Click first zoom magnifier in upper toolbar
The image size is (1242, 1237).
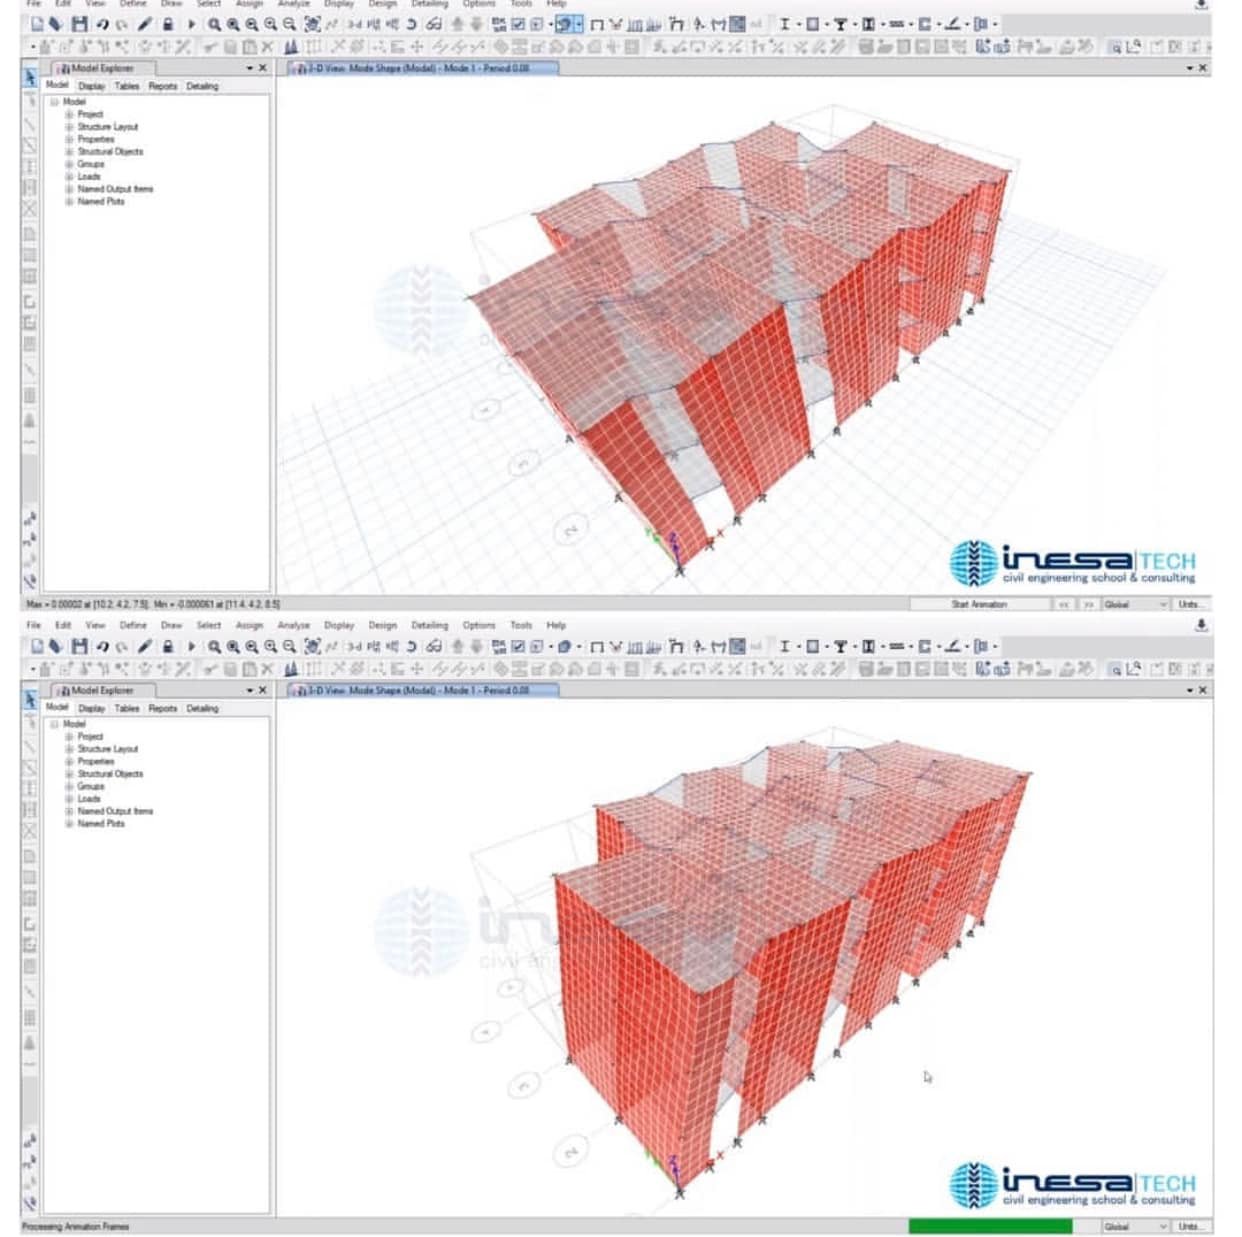click(214, 24)
